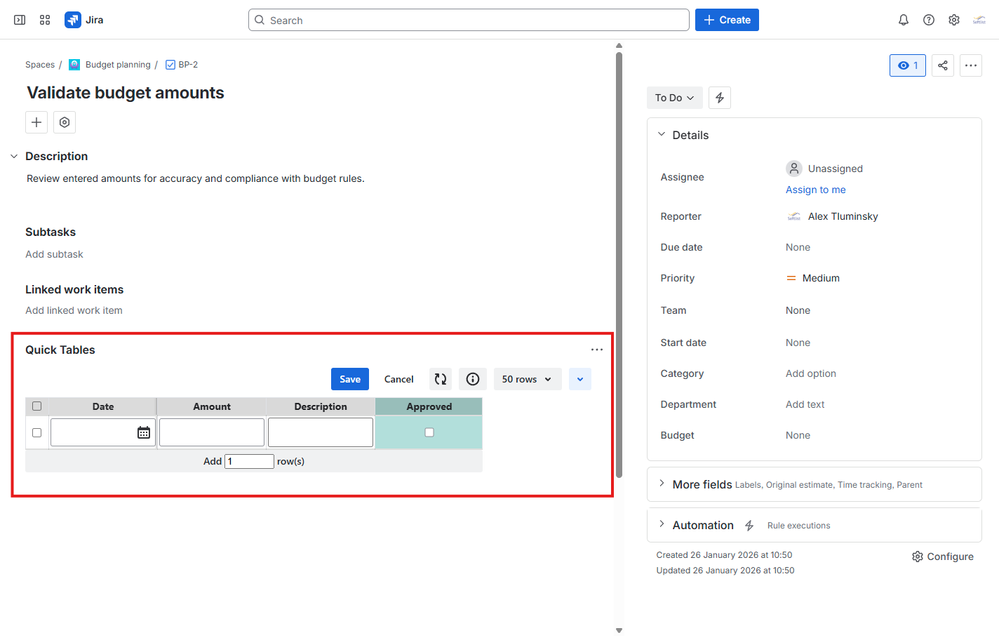Click the BP-2 task type icon
Image resolution: width=999 pixels, height=636 pixels.
170,64
